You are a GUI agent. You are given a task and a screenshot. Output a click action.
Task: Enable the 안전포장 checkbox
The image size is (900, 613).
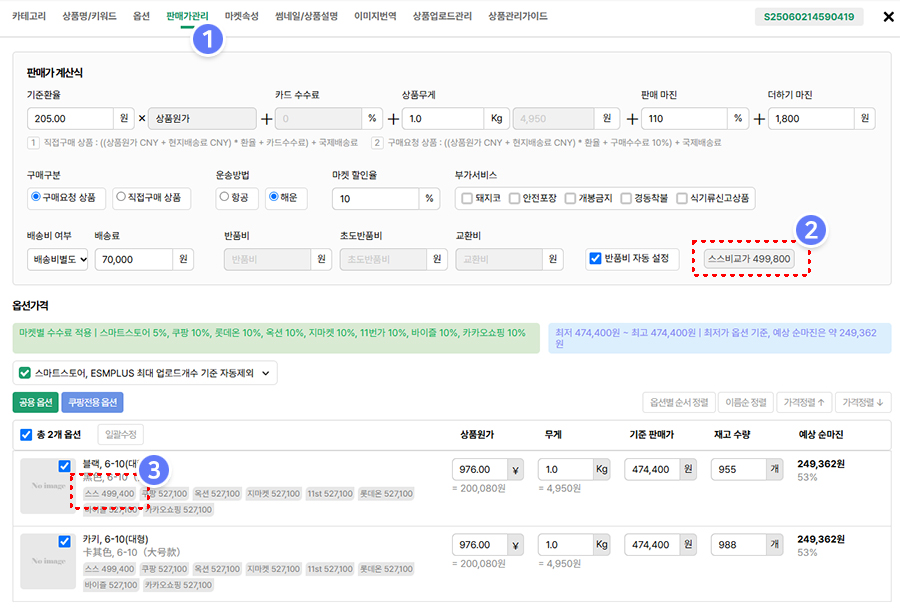click(514, 198)
